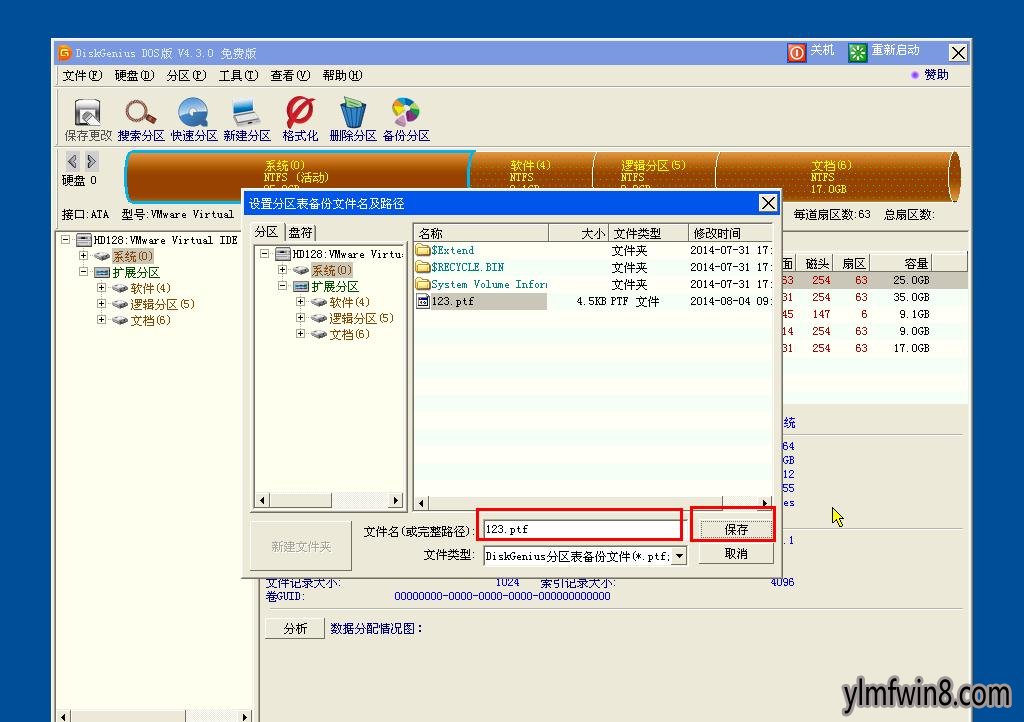Open the 帮助(H) menu

point(342,76)
